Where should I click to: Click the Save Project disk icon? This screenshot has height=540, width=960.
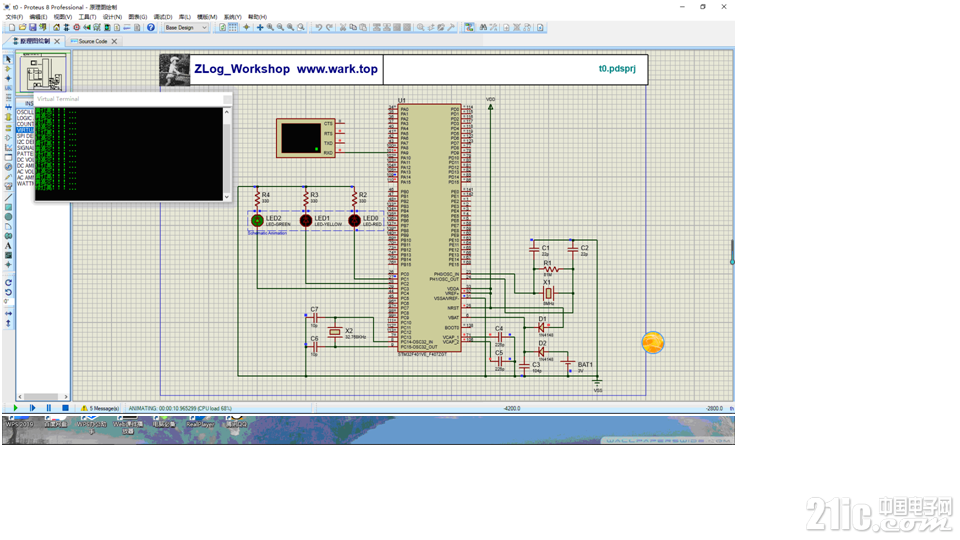pos(32,28)
